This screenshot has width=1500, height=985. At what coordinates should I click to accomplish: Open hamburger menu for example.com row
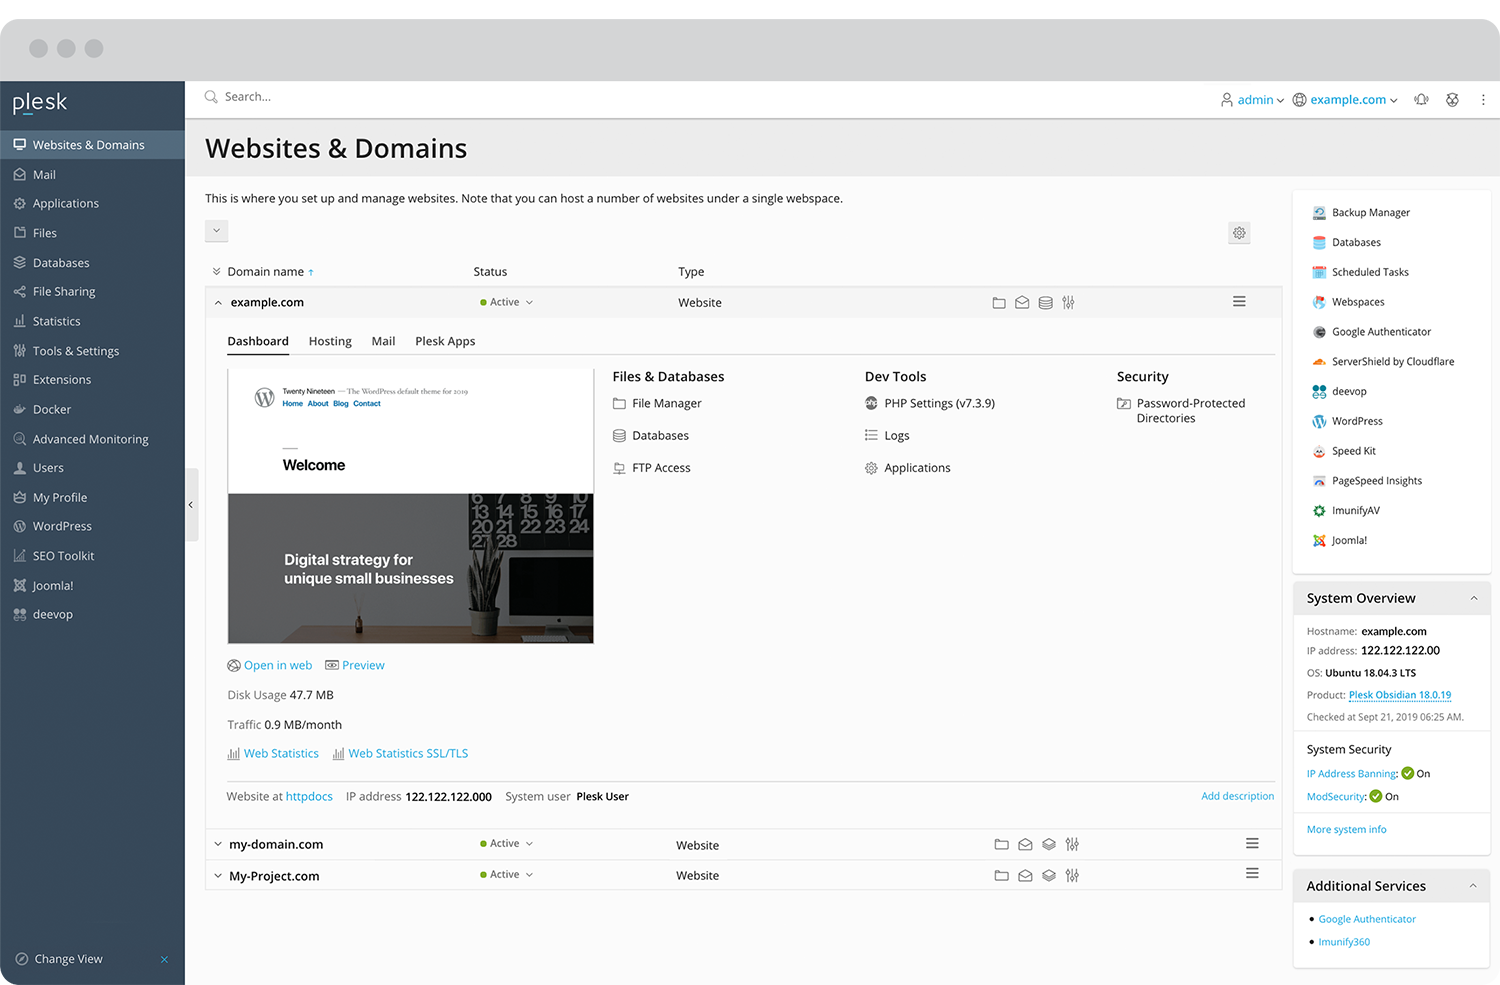(x=1239, y=302)
